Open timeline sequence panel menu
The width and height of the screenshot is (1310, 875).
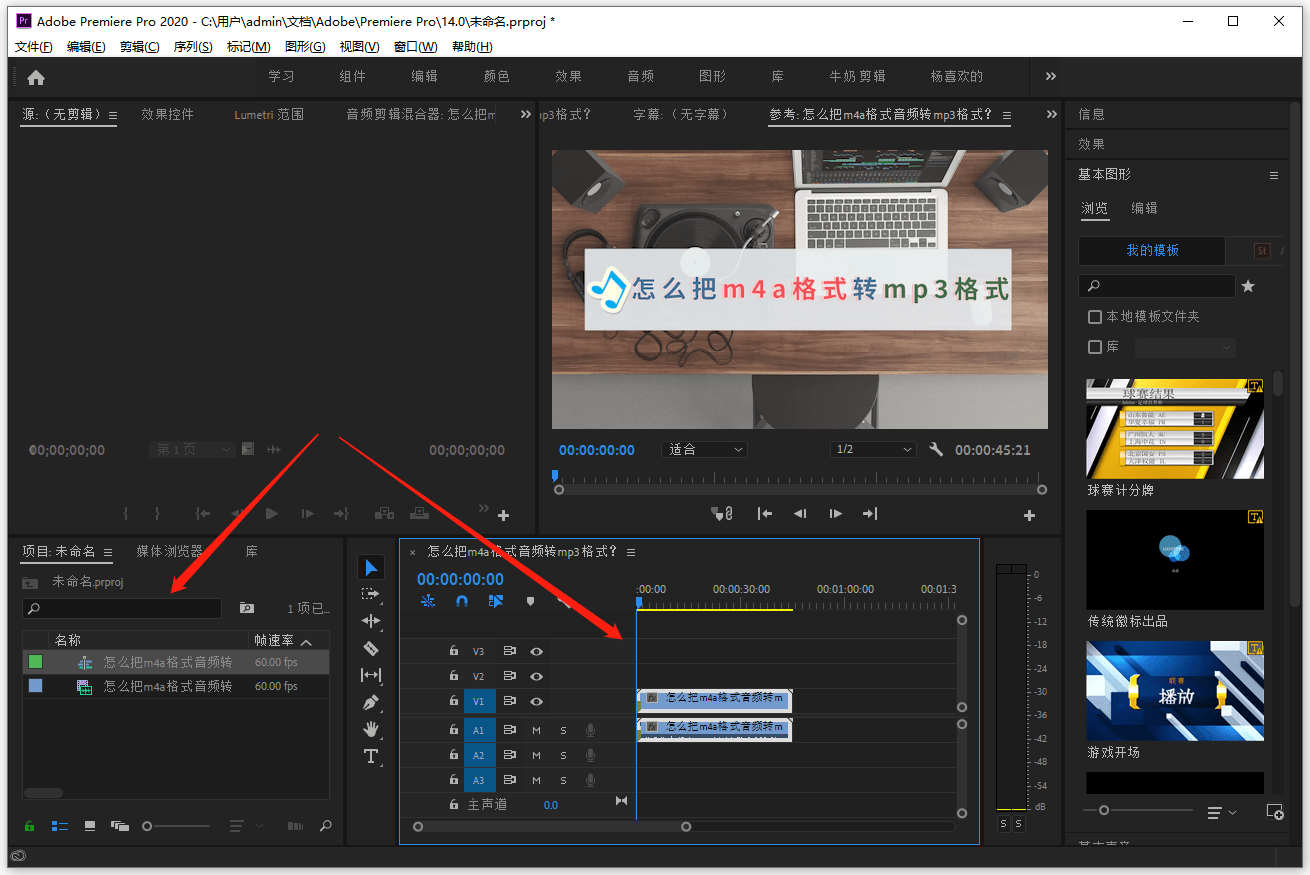(x=631, y=552)
